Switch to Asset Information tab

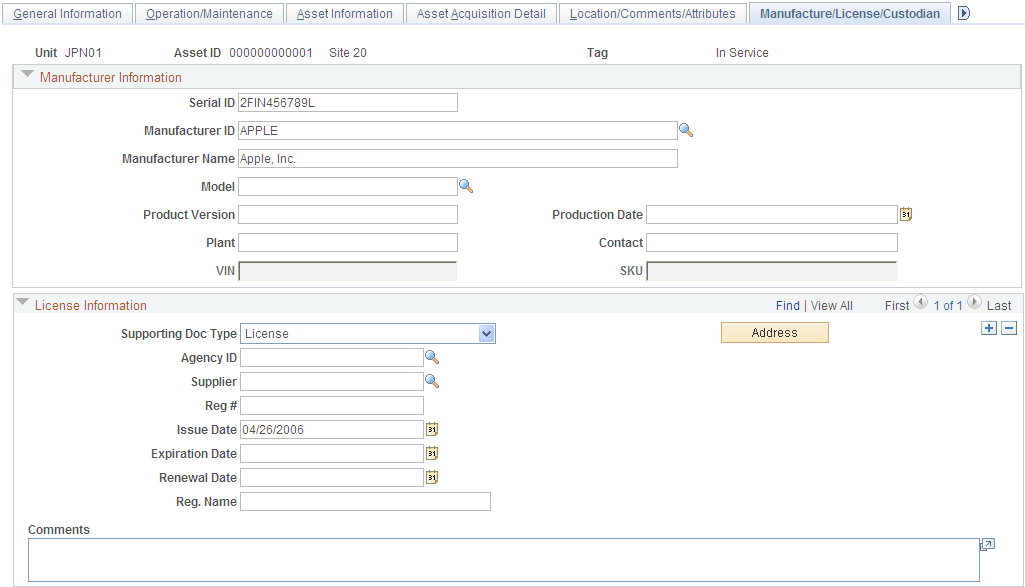coord(344,14)
